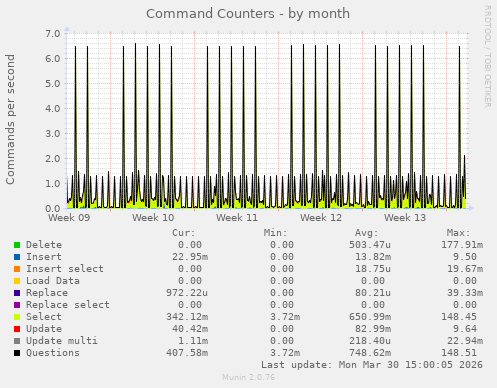Click Insert current value 22.95m
The image size is (497, 388).
point(190,257)
